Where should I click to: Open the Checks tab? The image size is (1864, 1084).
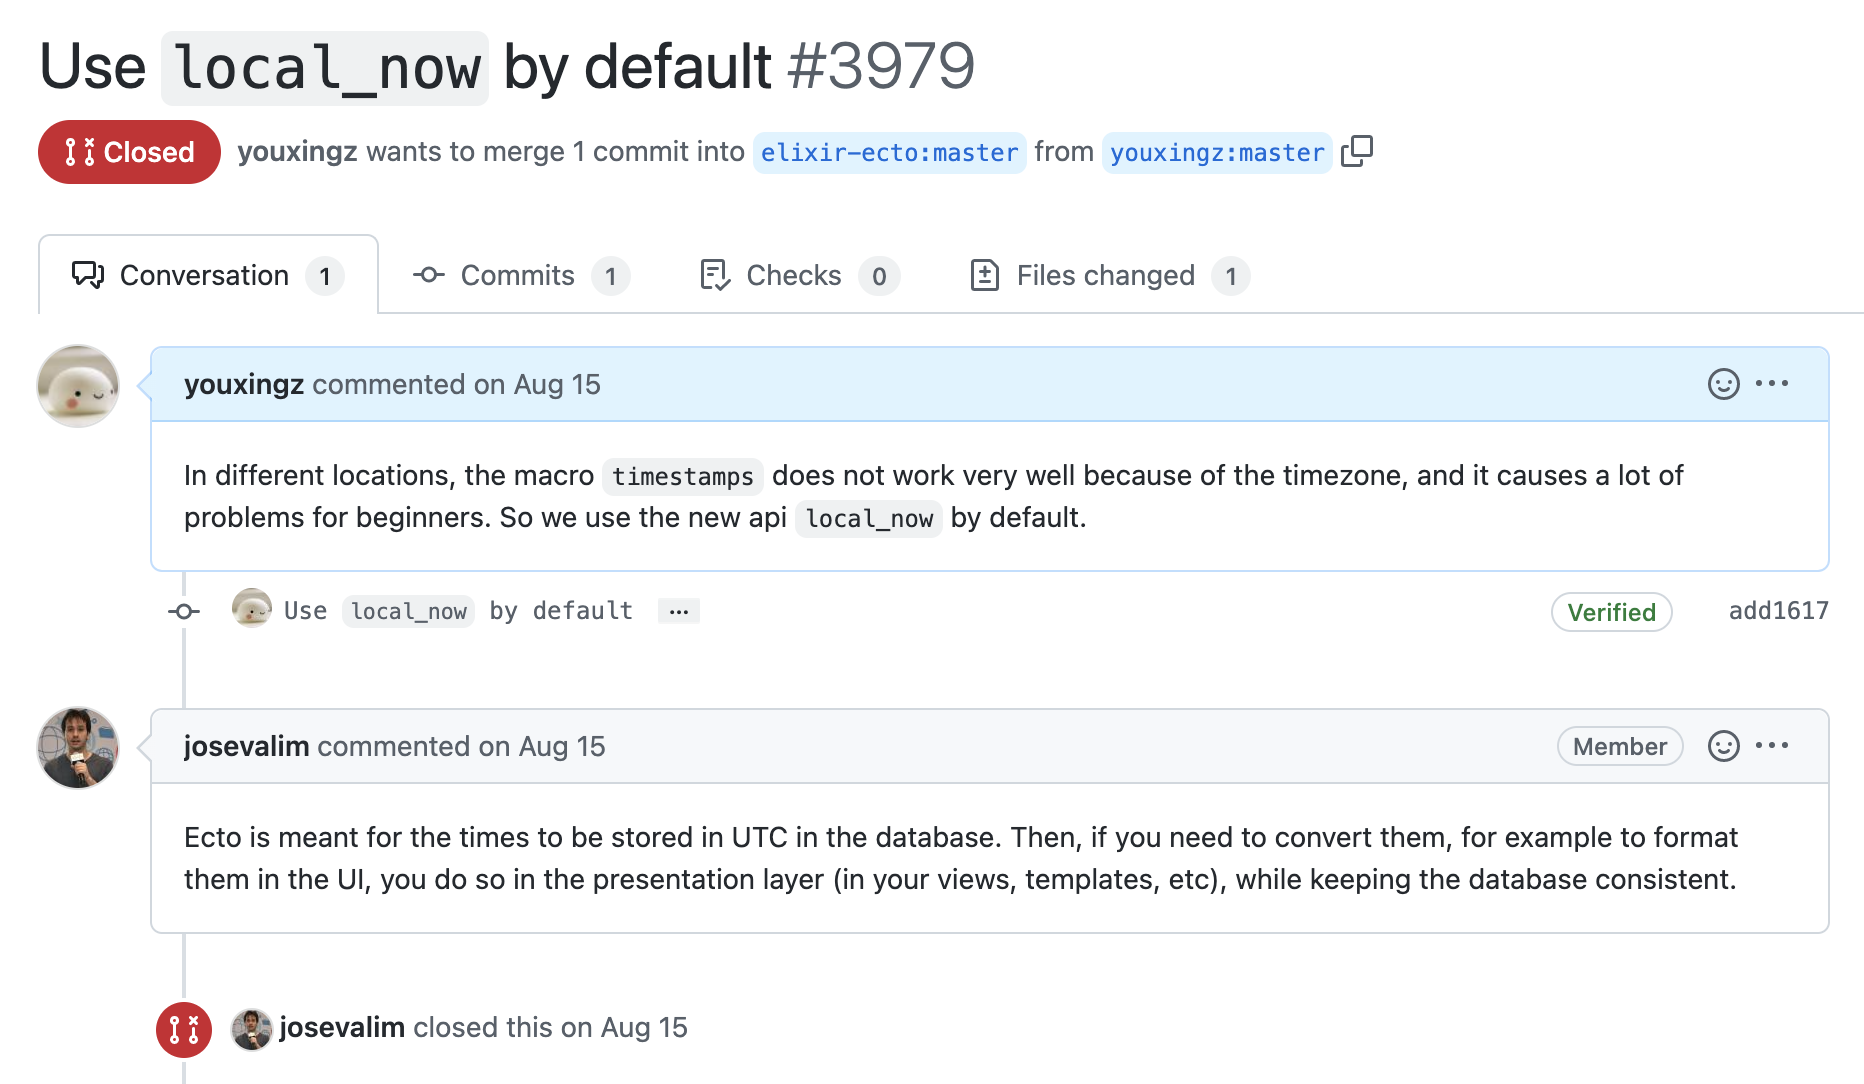(799, 275)
